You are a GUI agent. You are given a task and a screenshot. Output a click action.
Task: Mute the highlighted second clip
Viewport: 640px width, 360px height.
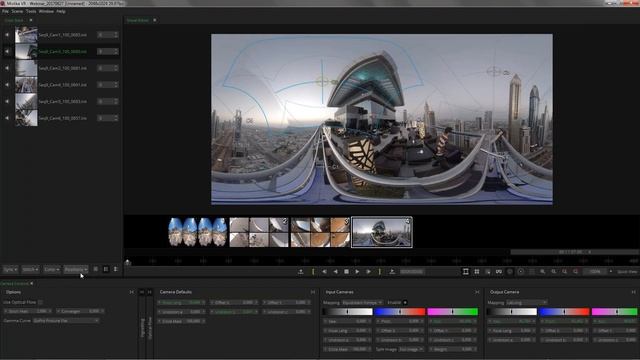coord(7,51)
